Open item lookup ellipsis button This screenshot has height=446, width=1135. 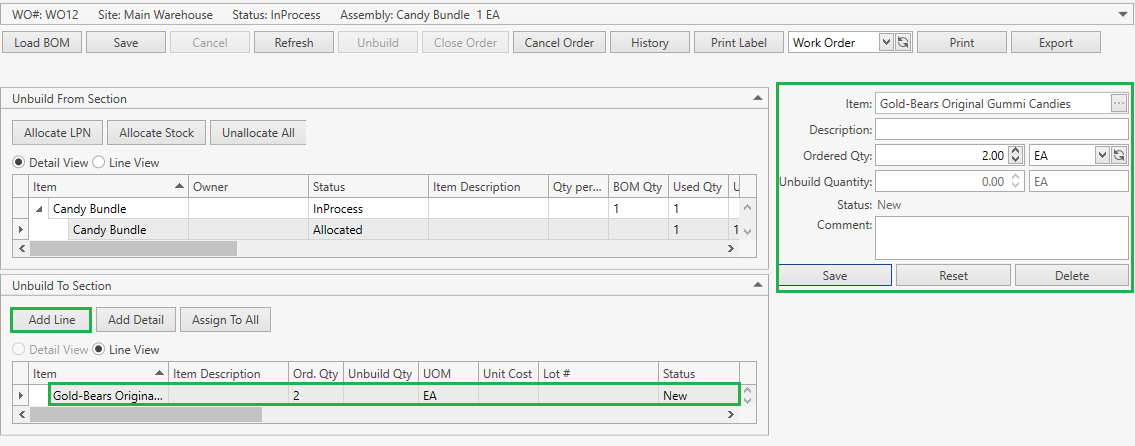(1119, 103)
